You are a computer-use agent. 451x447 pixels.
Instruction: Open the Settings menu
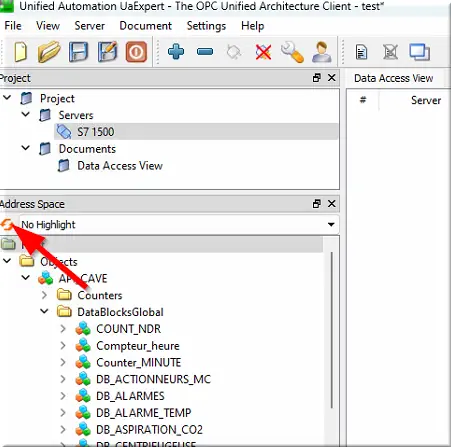[206, 26]
